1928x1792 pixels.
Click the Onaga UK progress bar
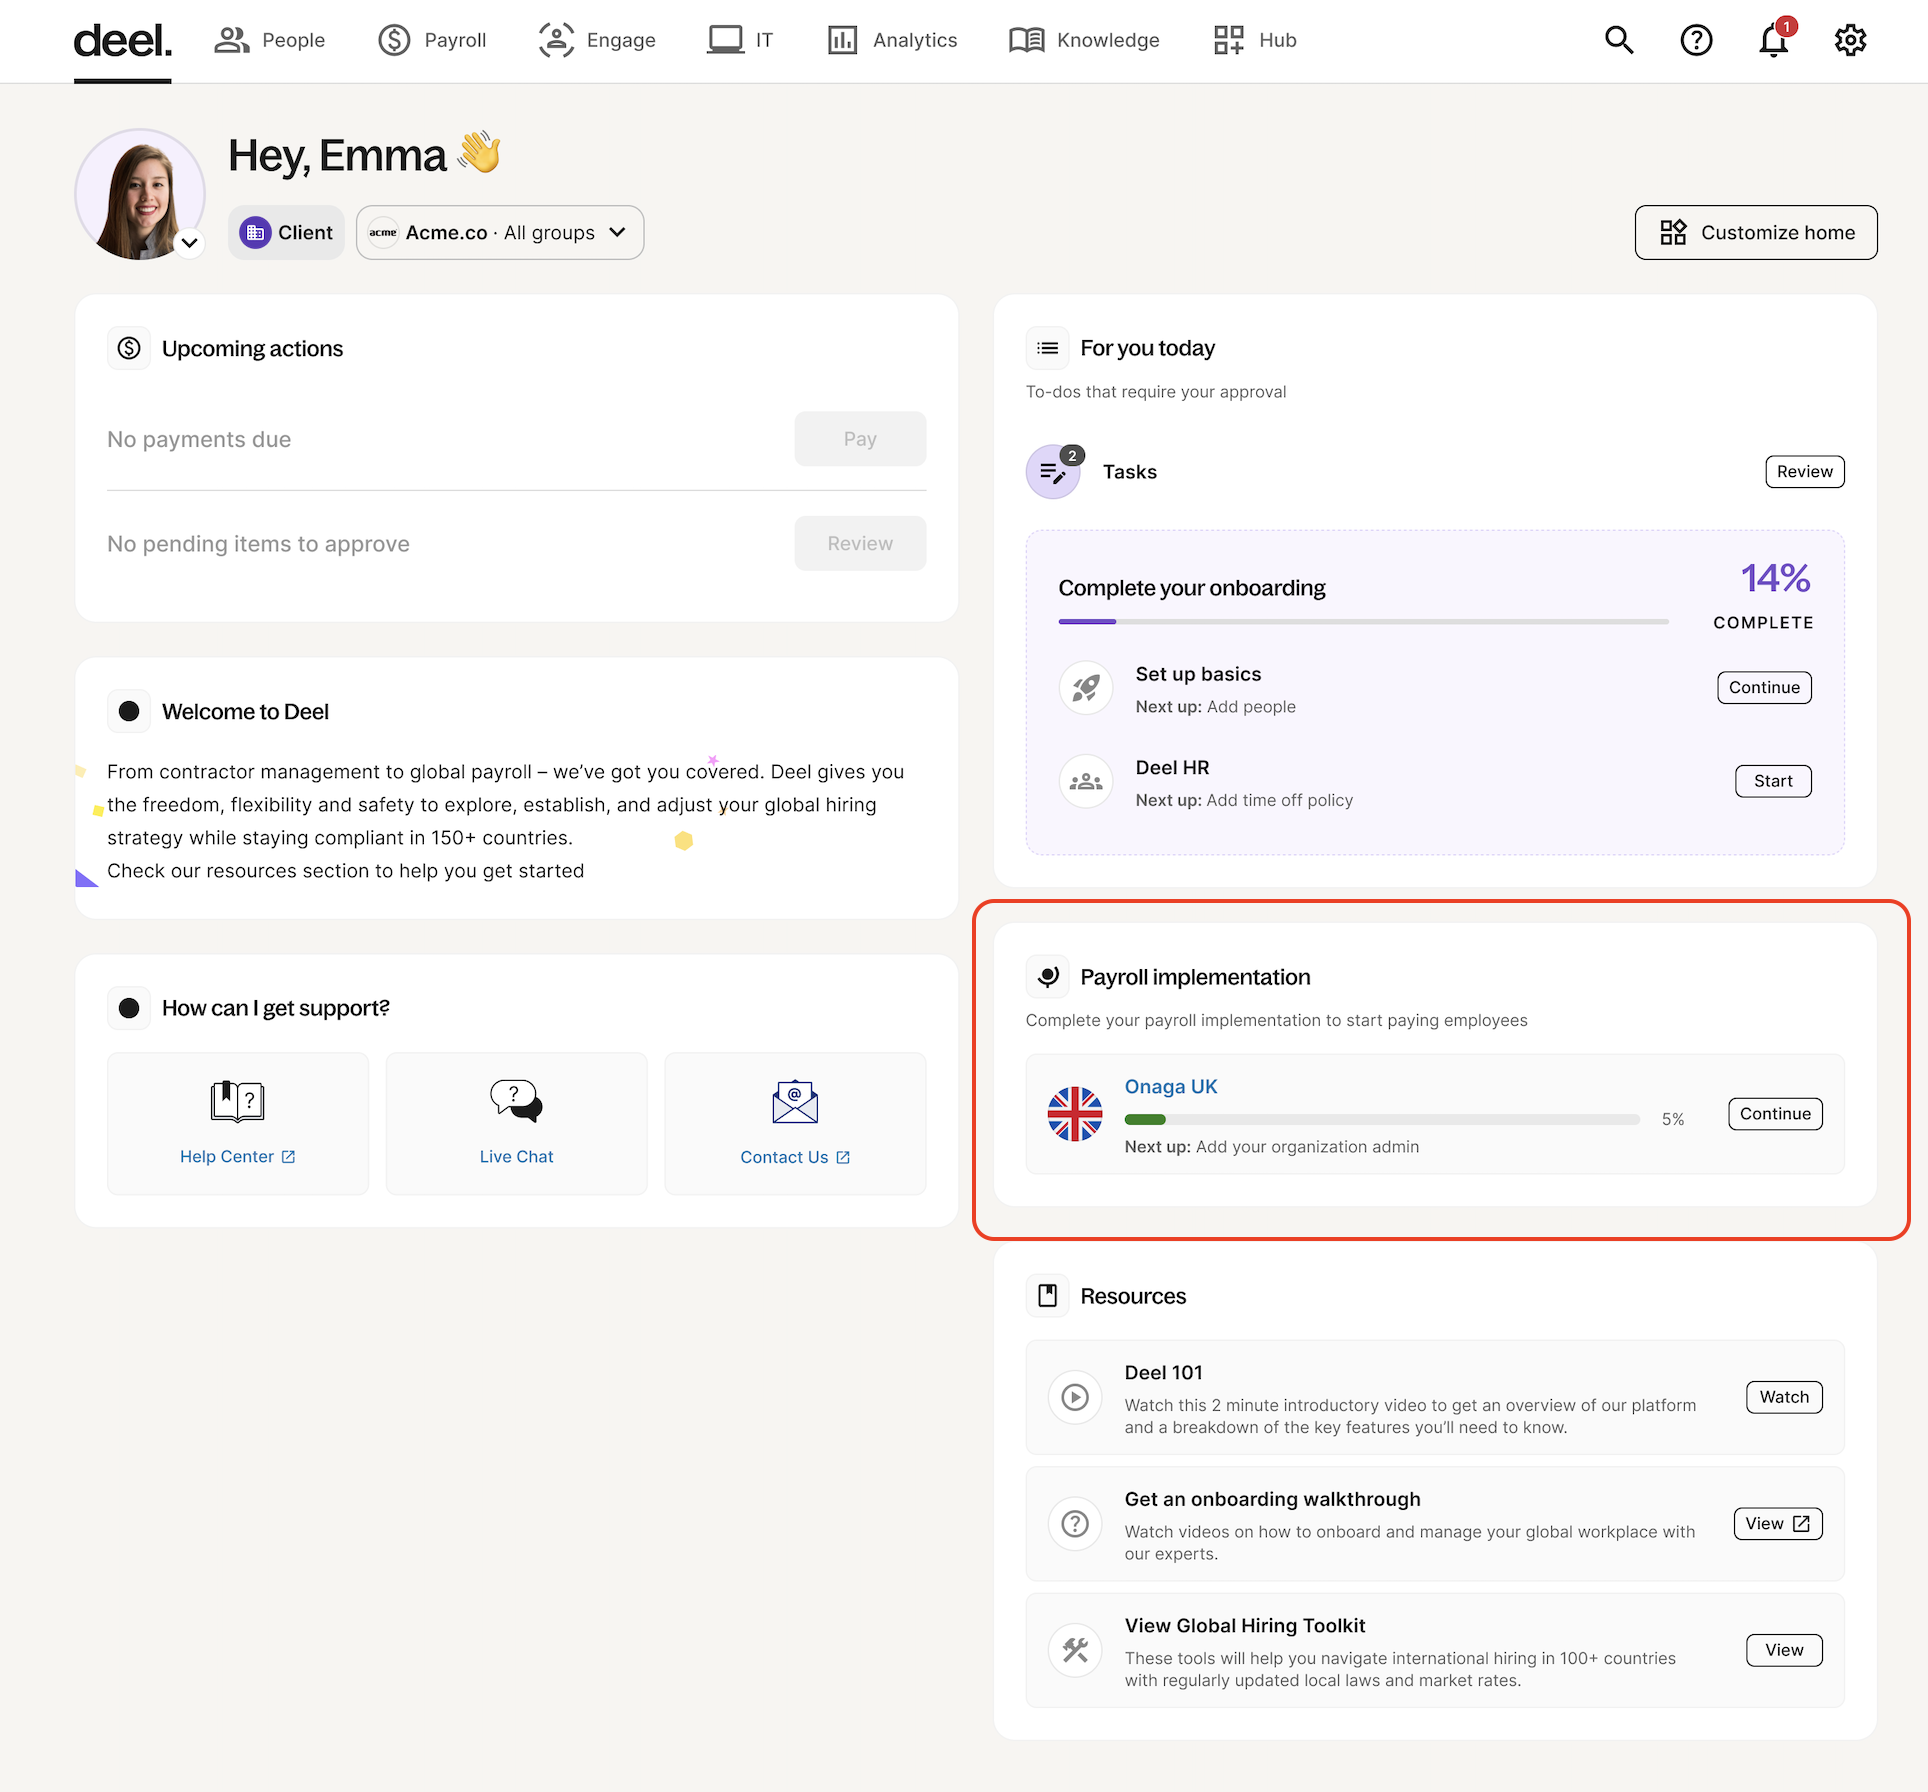pos(1381,1119)
